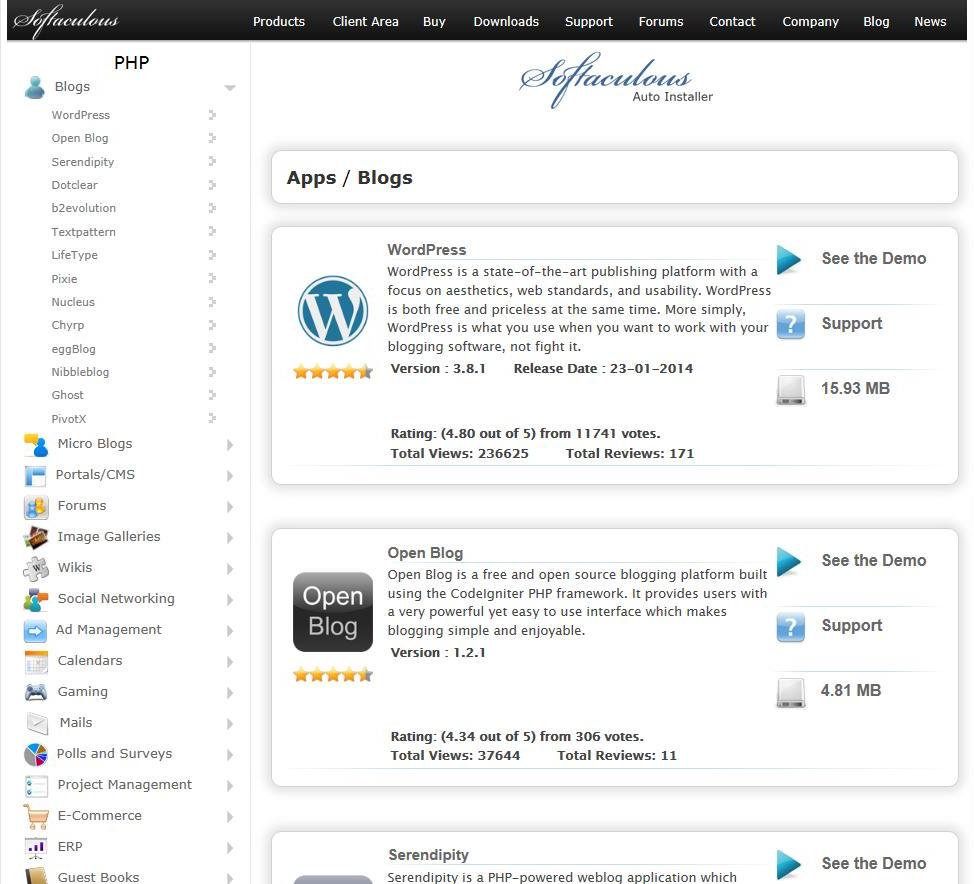Screen dimensions: 974x884
Task: Expand the E-Commerce category arrow
Action: coord(230,817)
